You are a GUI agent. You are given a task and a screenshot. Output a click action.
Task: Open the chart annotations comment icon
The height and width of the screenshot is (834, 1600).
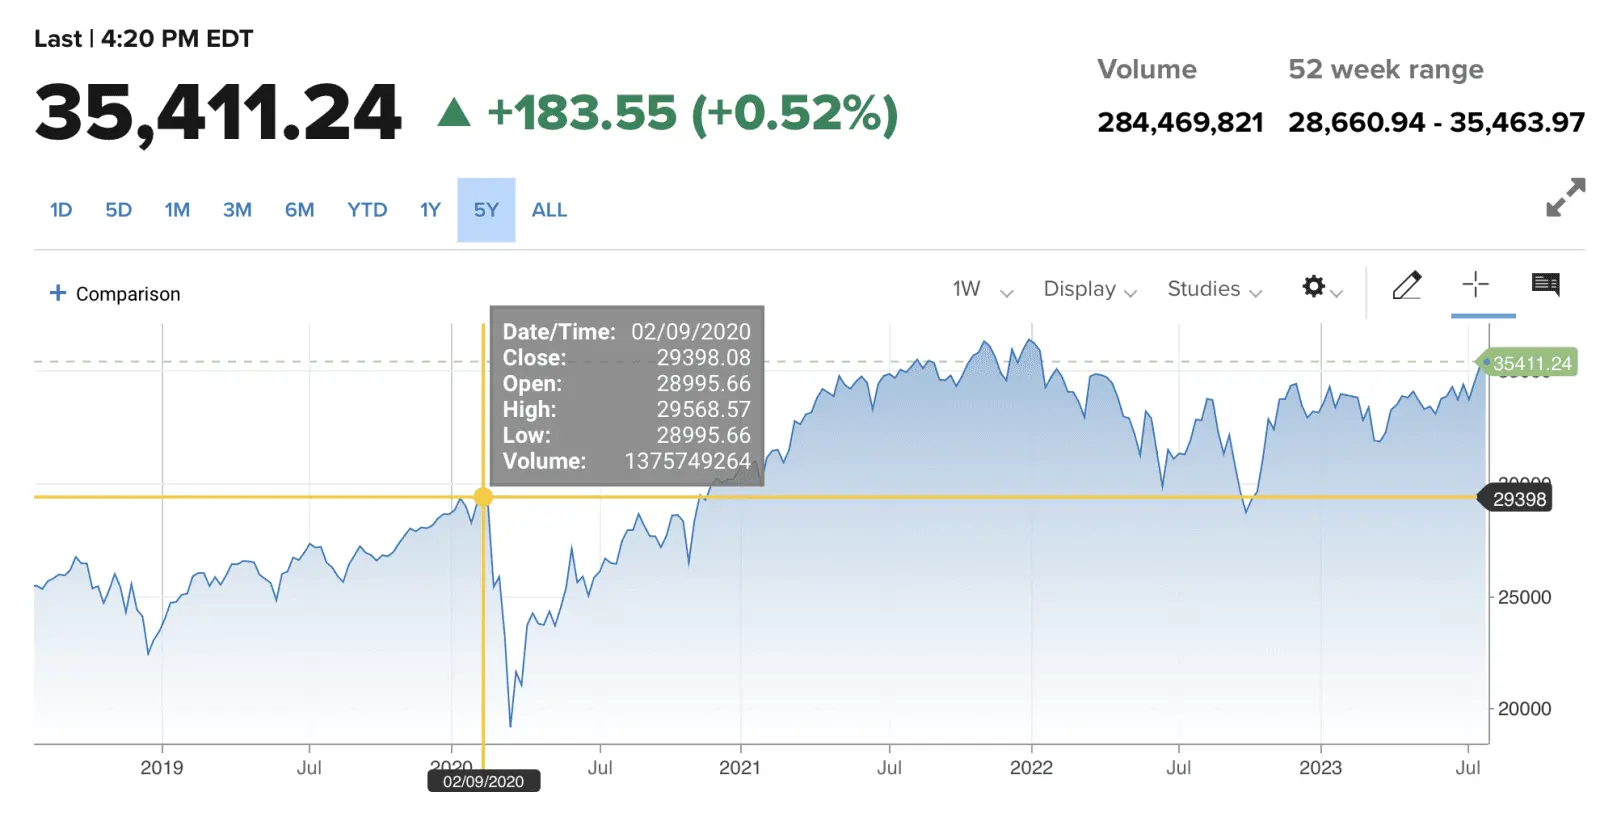tap(1545, 285)
